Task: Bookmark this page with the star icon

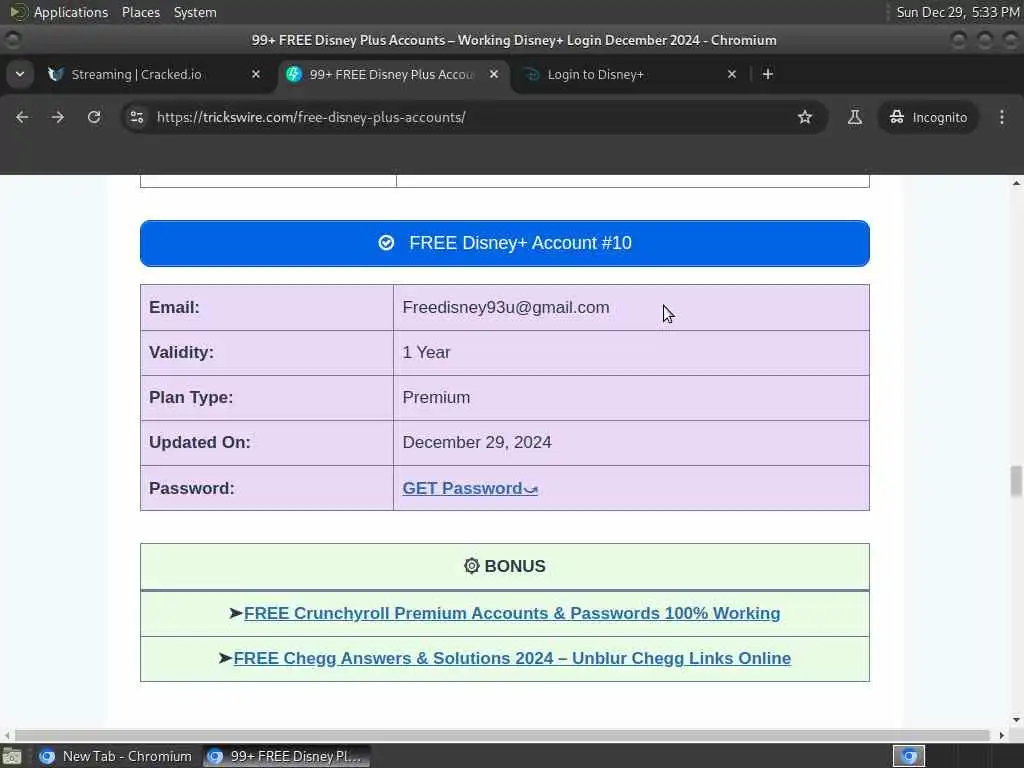Action: (805, 117)
